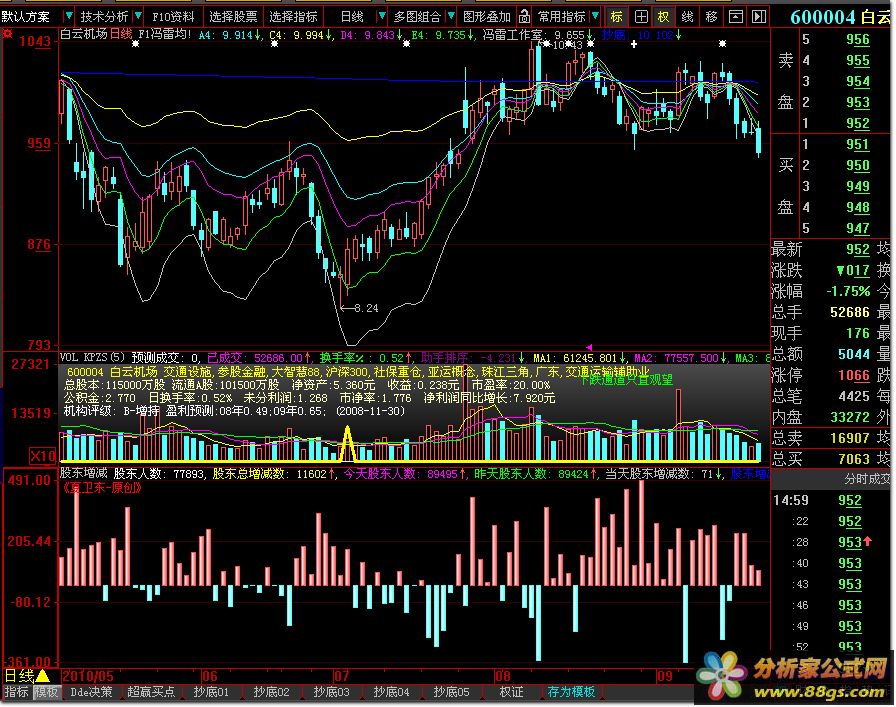Open the 常用指标 menu

(x=562, y=17)
